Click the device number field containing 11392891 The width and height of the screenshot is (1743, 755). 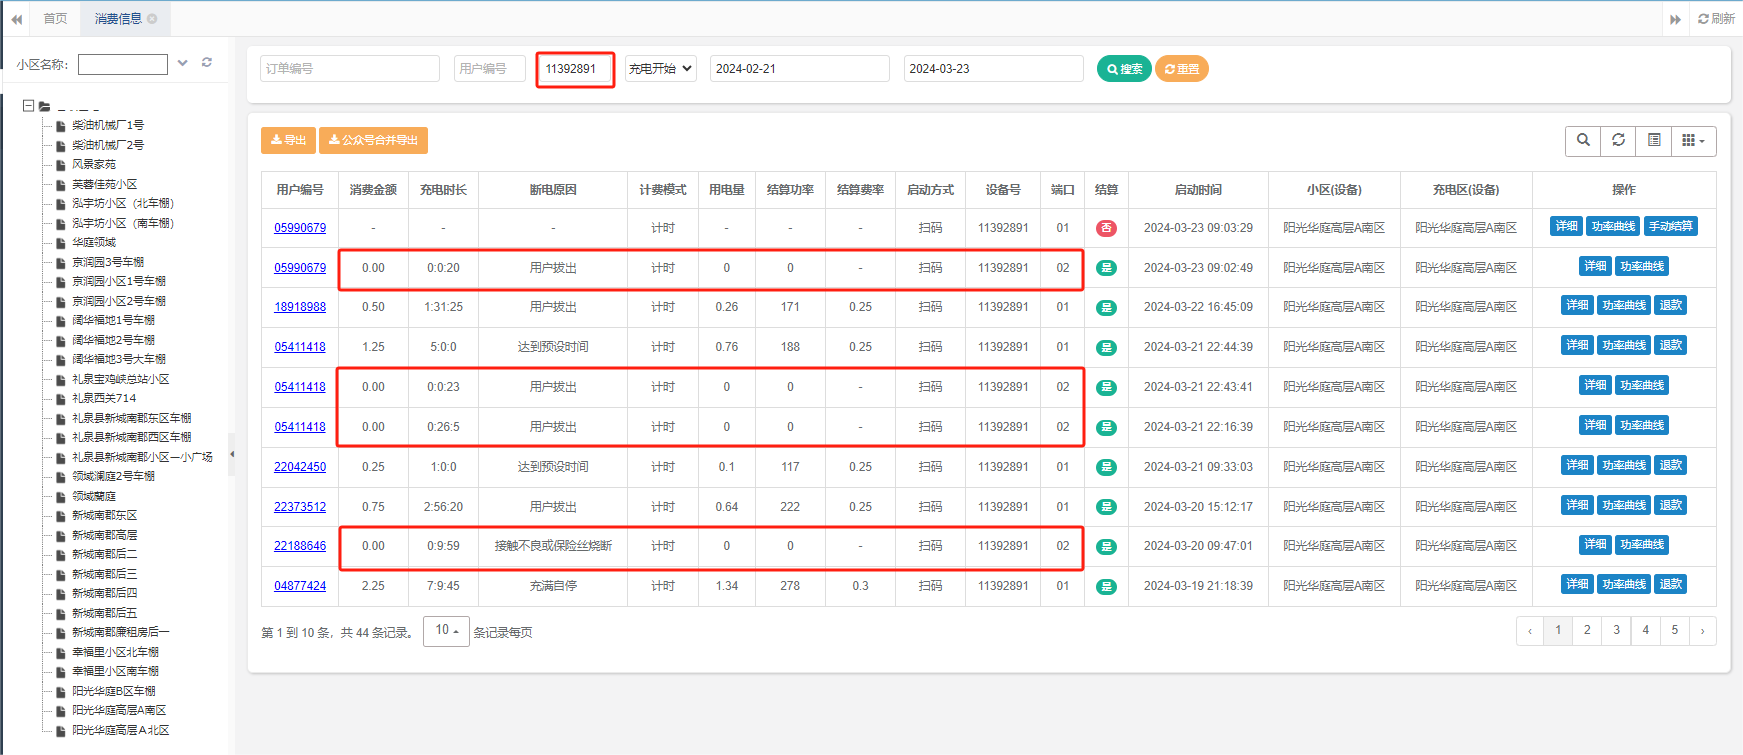pos(575,69)
